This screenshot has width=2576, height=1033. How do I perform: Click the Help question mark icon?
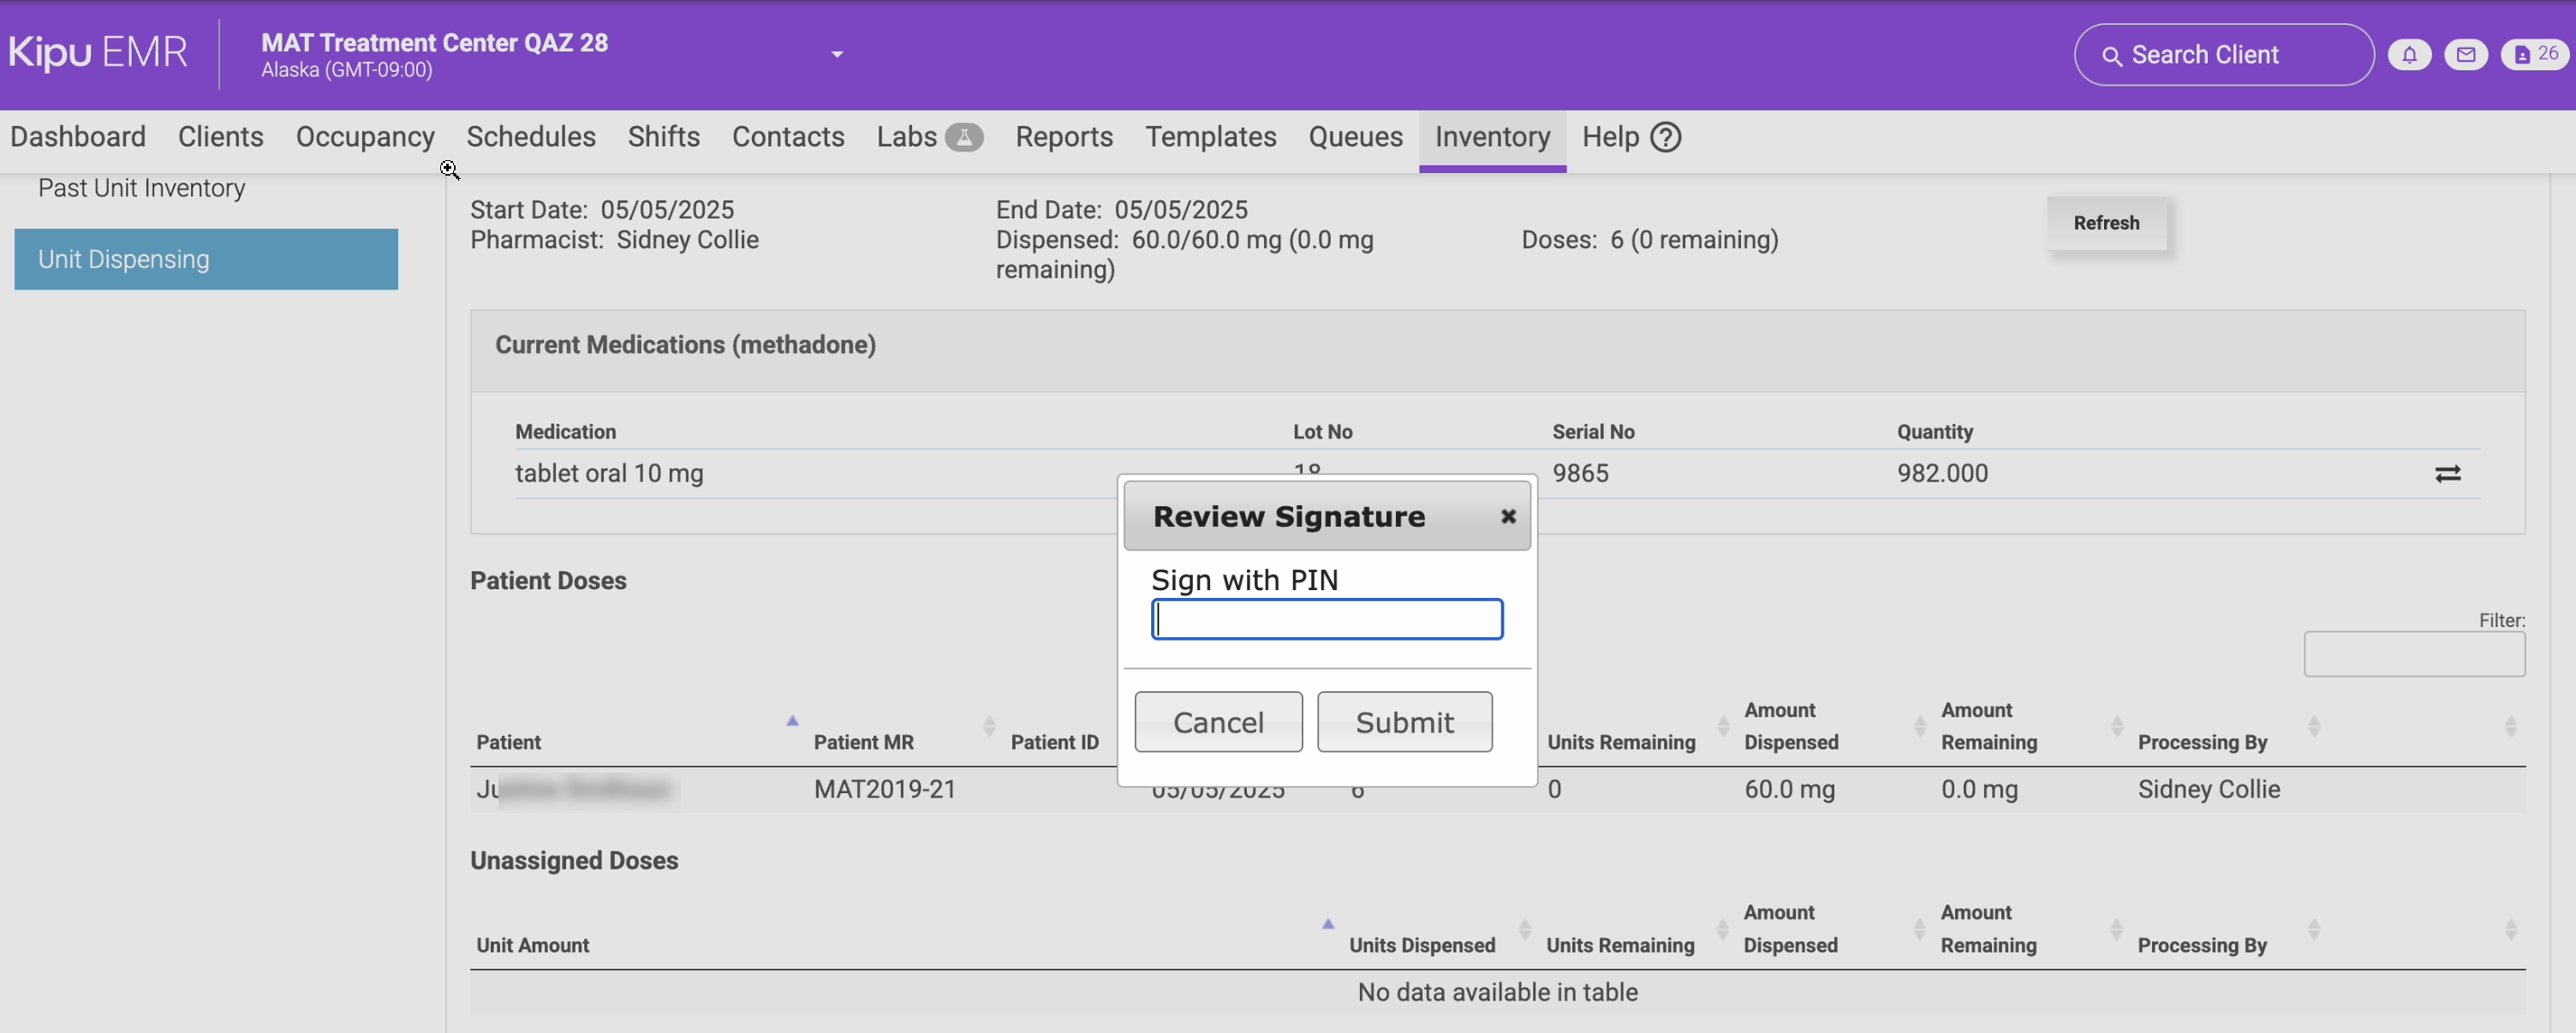click(1665, 137)
